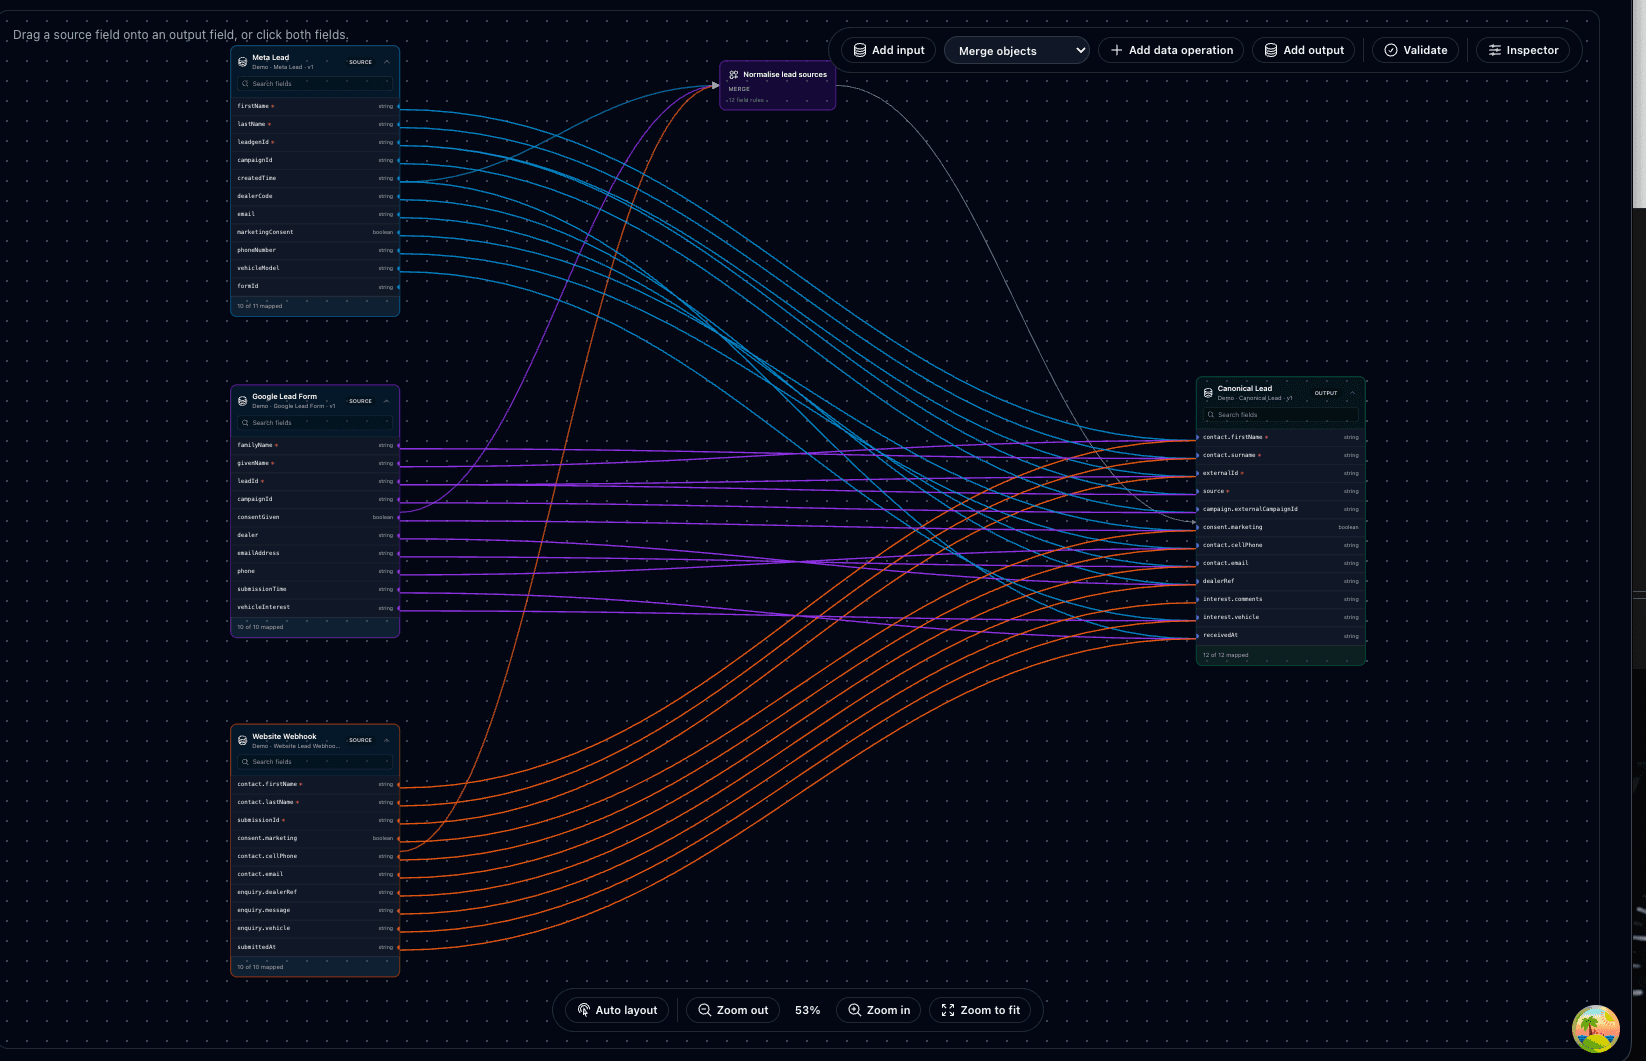Open the Merge objects dropdown

[x=1016, y=50]
